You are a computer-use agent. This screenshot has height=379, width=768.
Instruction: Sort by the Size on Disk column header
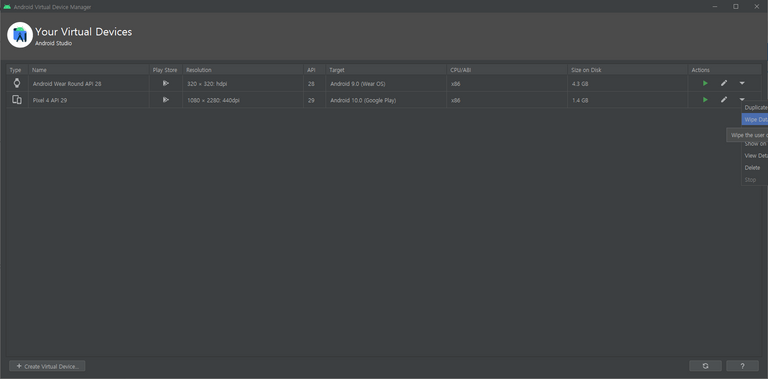point(627,70)
